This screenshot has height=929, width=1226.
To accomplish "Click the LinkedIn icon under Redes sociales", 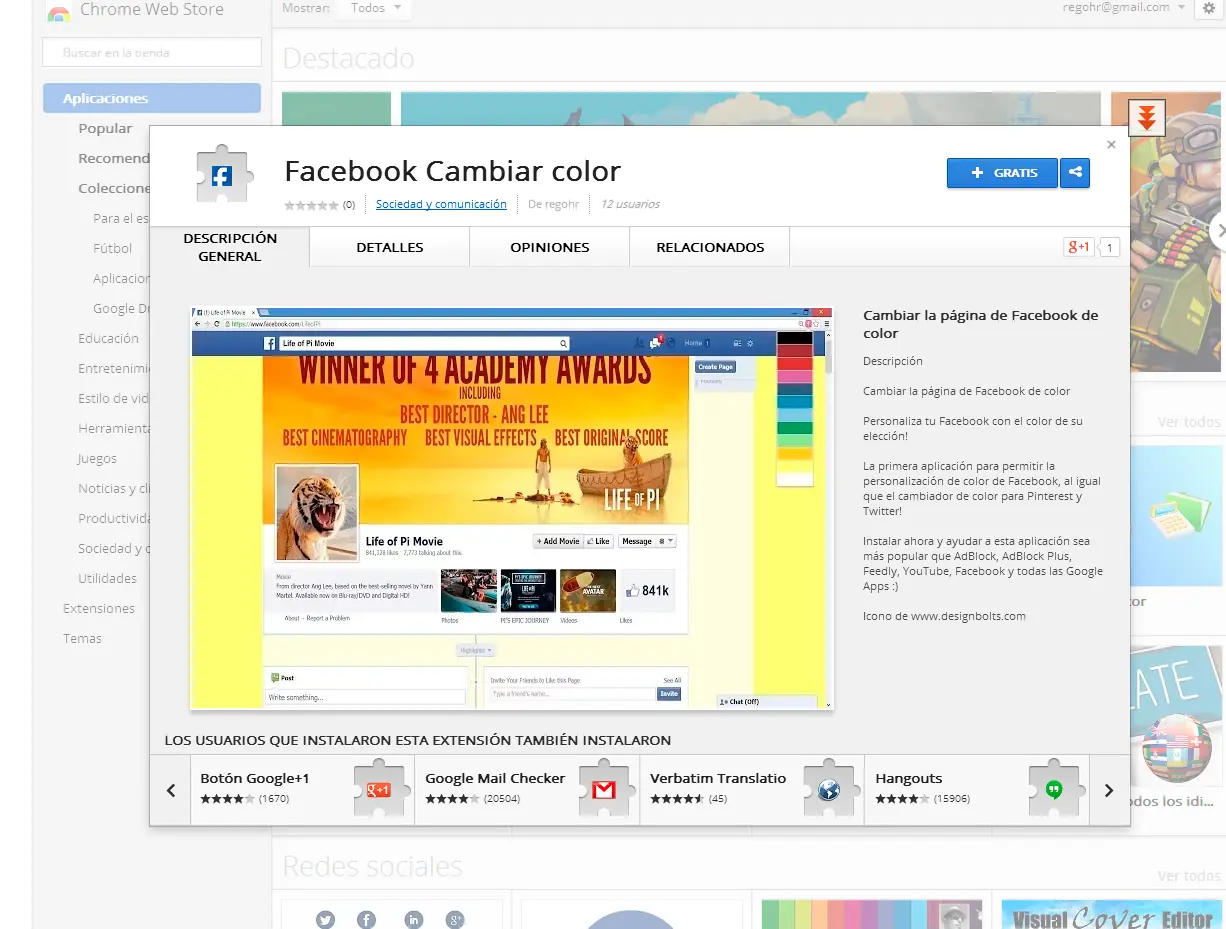I will [x=414, y=919].
